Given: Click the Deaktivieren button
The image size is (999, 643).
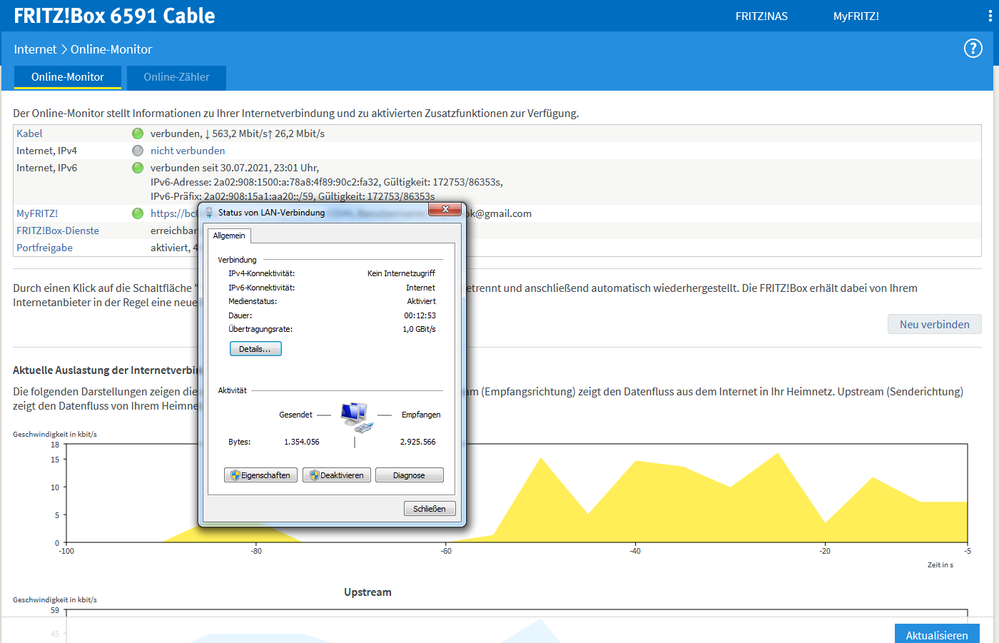Looking at the screenshot, I should (336, 475).
